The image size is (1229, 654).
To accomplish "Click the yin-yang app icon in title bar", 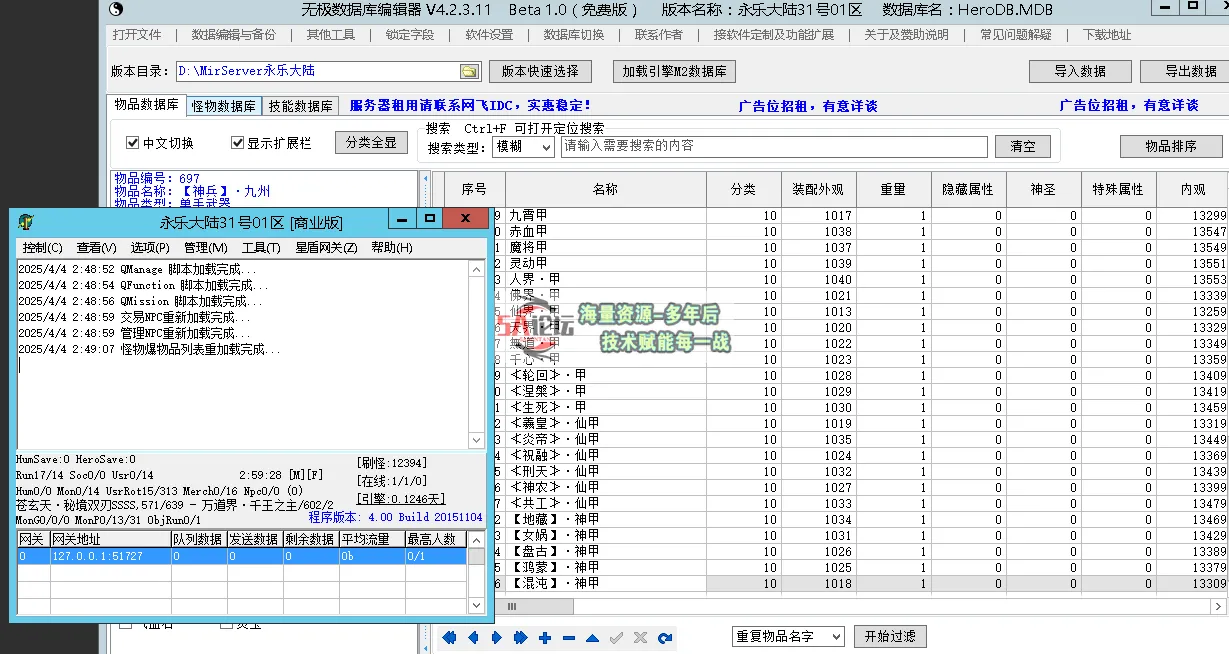I will pos(116,9).
